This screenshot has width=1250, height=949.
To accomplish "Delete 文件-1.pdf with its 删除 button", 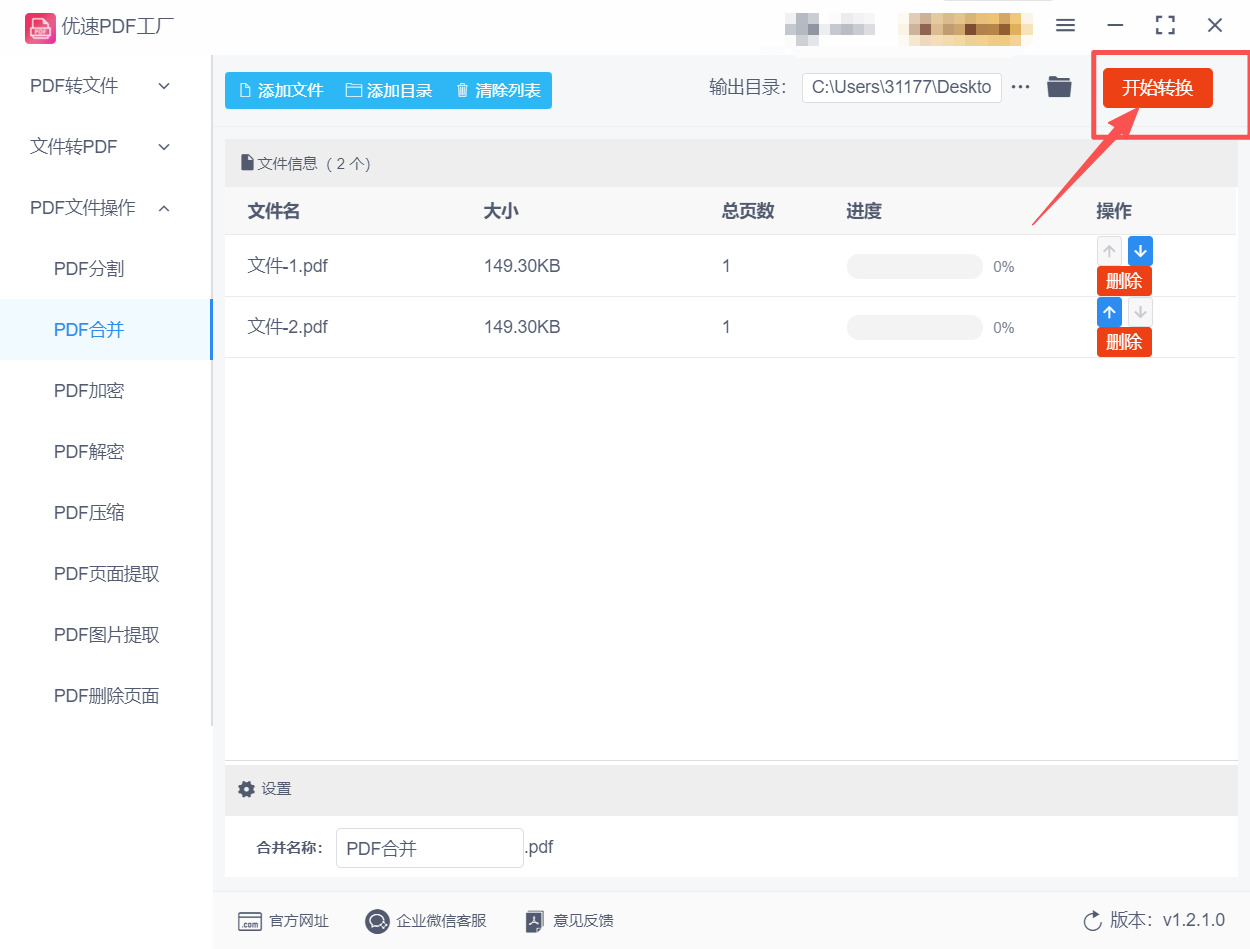I will point(1124,281).
